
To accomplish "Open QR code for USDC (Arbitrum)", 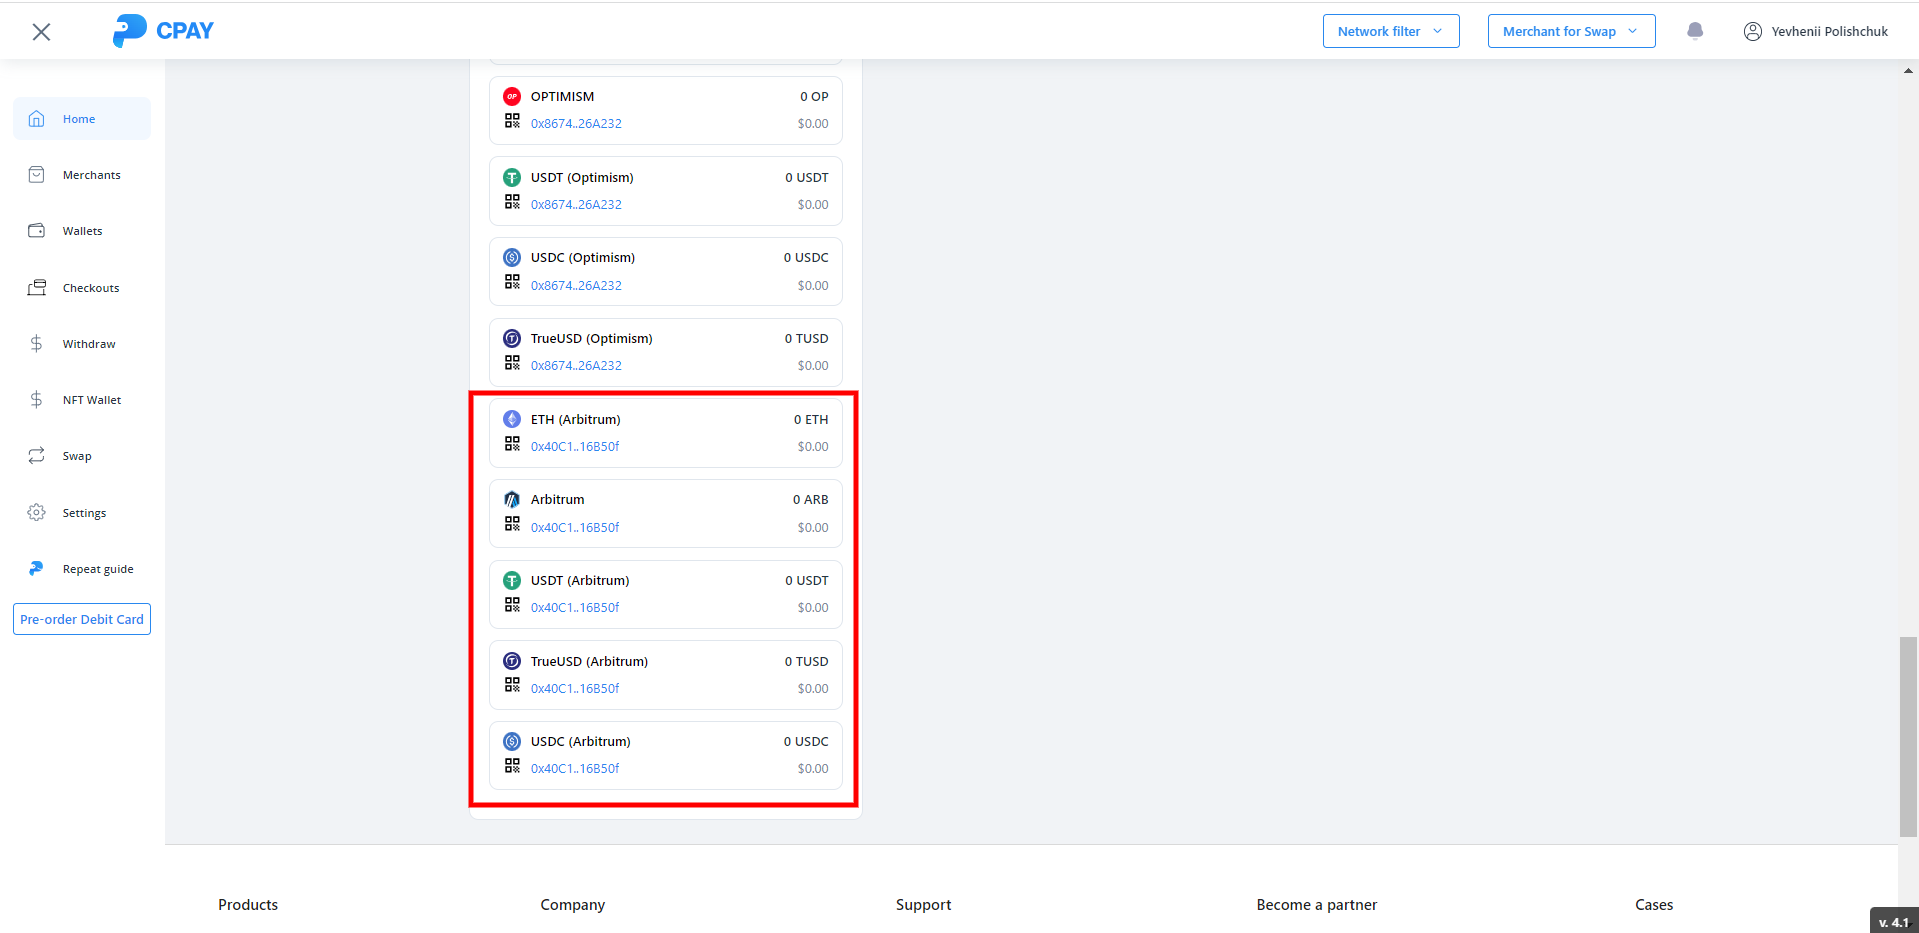I will point(512,766).
